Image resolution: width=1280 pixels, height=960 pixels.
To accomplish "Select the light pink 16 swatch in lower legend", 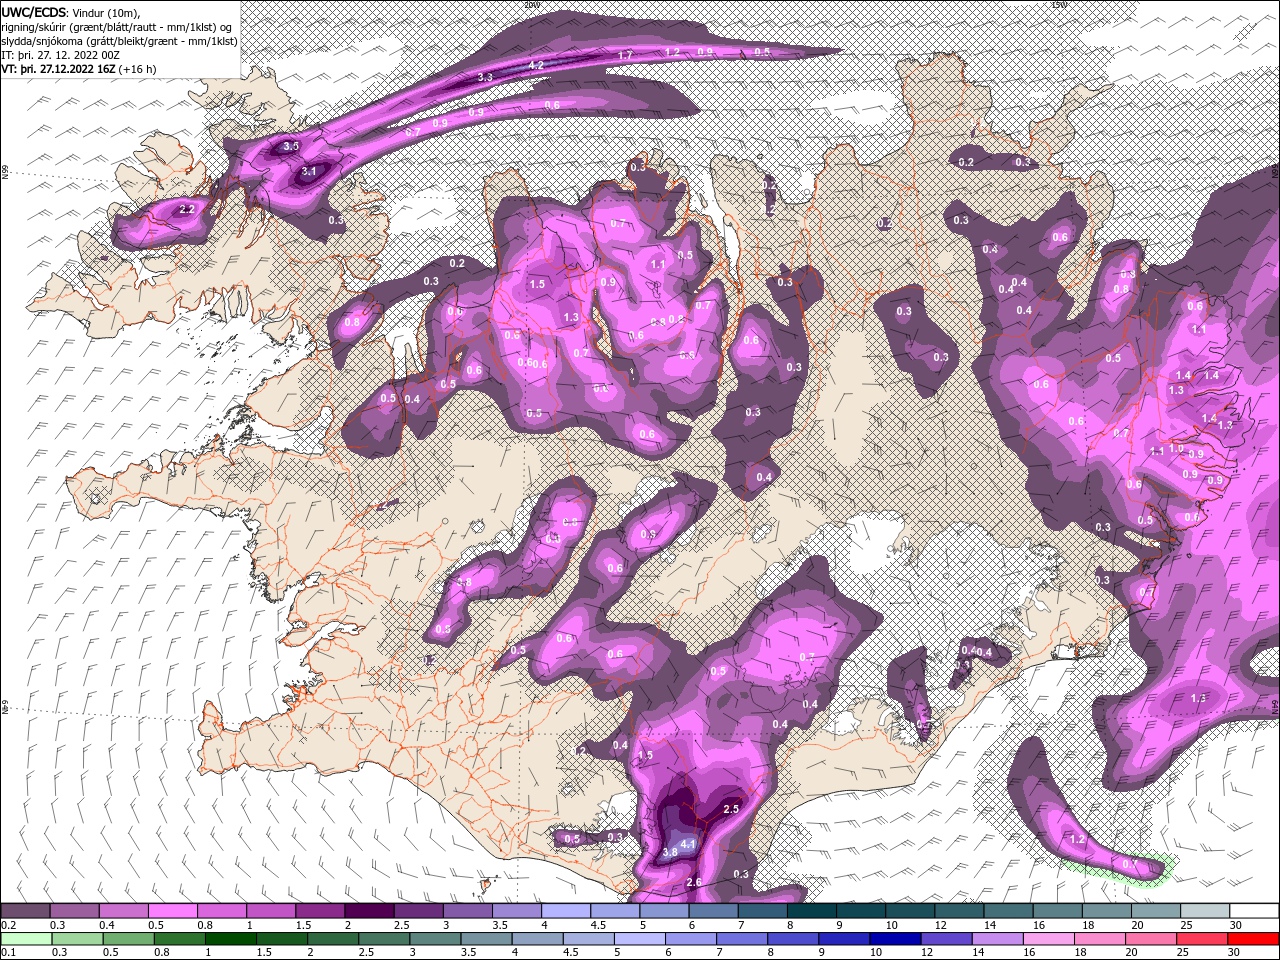I will (1048, 939).
